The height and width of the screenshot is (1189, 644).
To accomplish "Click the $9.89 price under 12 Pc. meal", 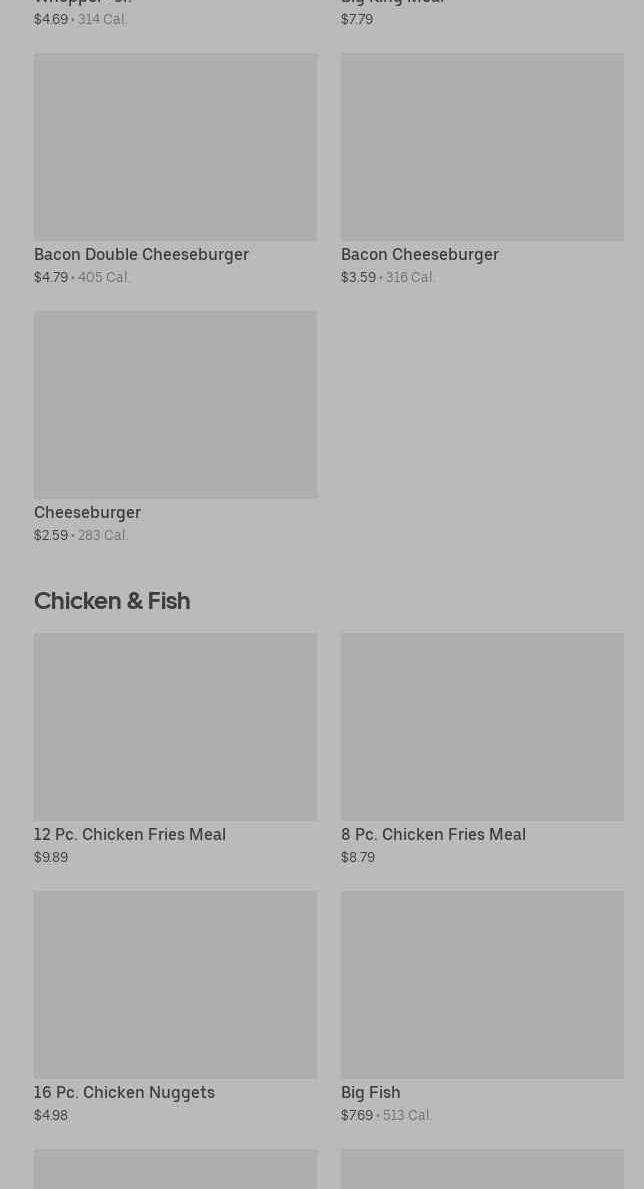I will click(51, 857).
